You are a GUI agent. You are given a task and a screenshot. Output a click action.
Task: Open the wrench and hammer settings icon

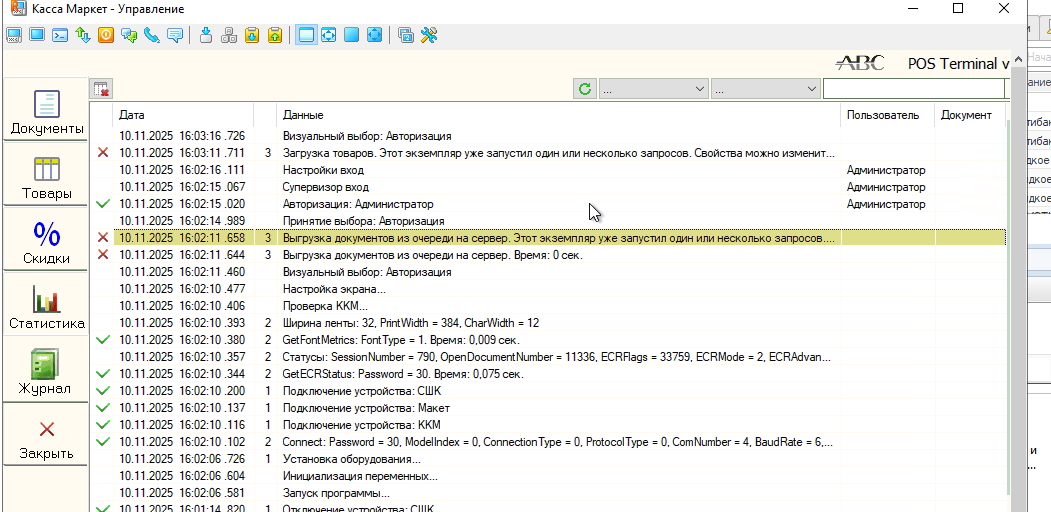[429, 35]
